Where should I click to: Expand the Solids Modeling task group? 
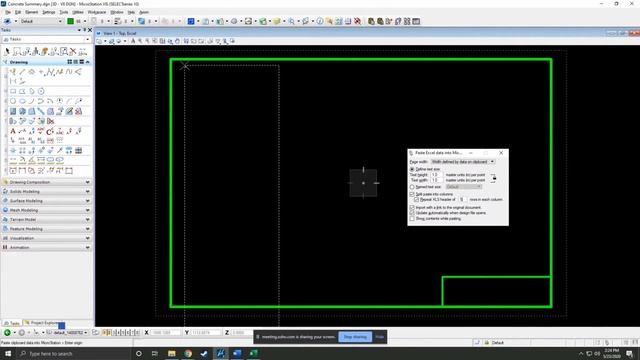coord(46,191)
